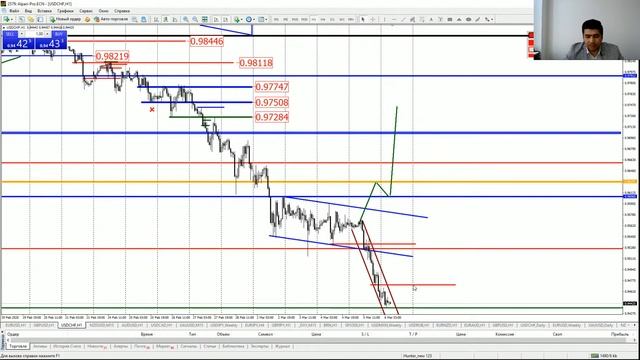Increase volume in one-click trading panel
640x360 pixels.
pyautogui.click(x=48, y=34)
